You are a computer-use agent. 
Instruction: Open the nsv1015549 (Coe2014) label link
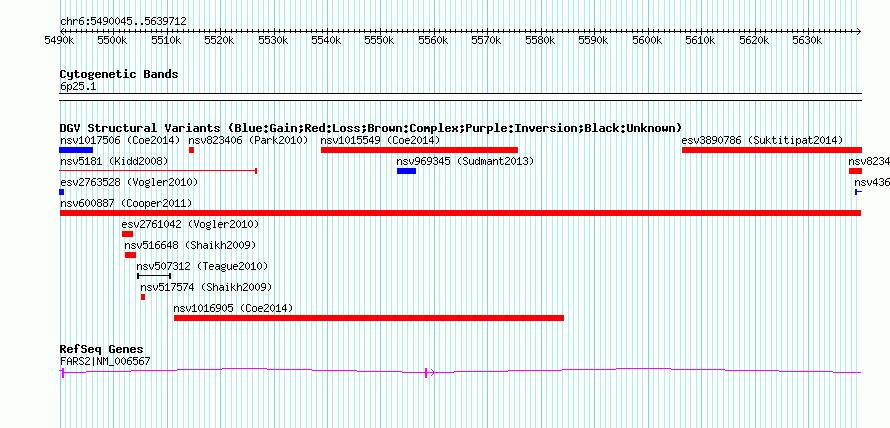coord(380,140)
